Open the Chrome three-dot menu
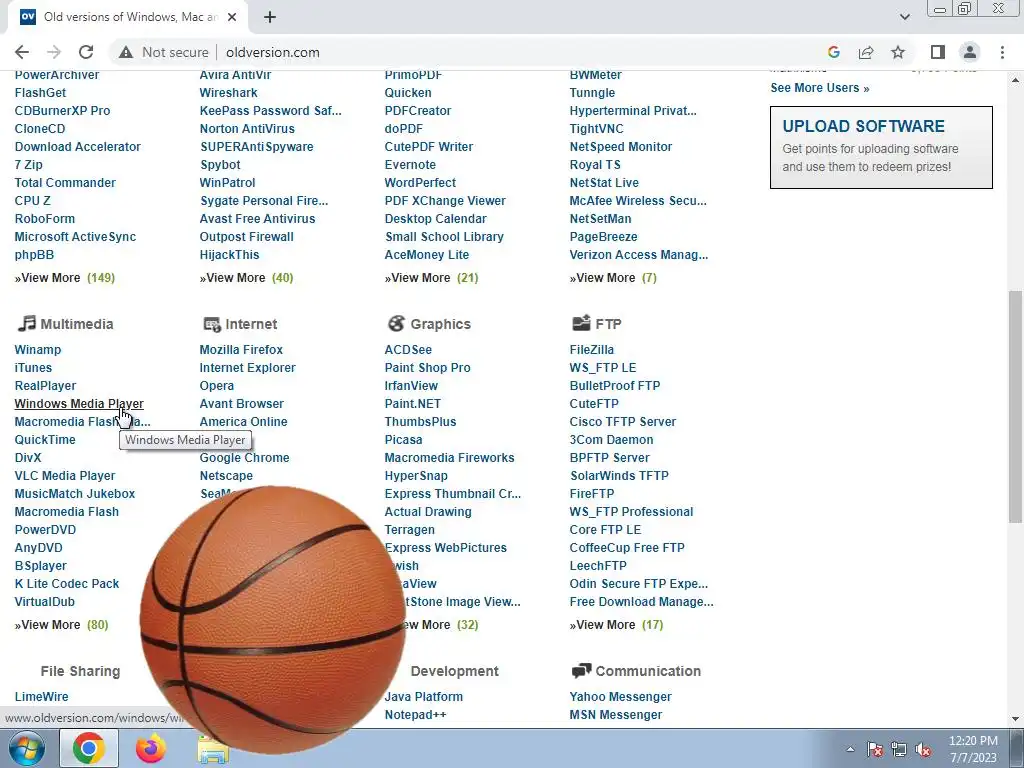 point(1002,52)
